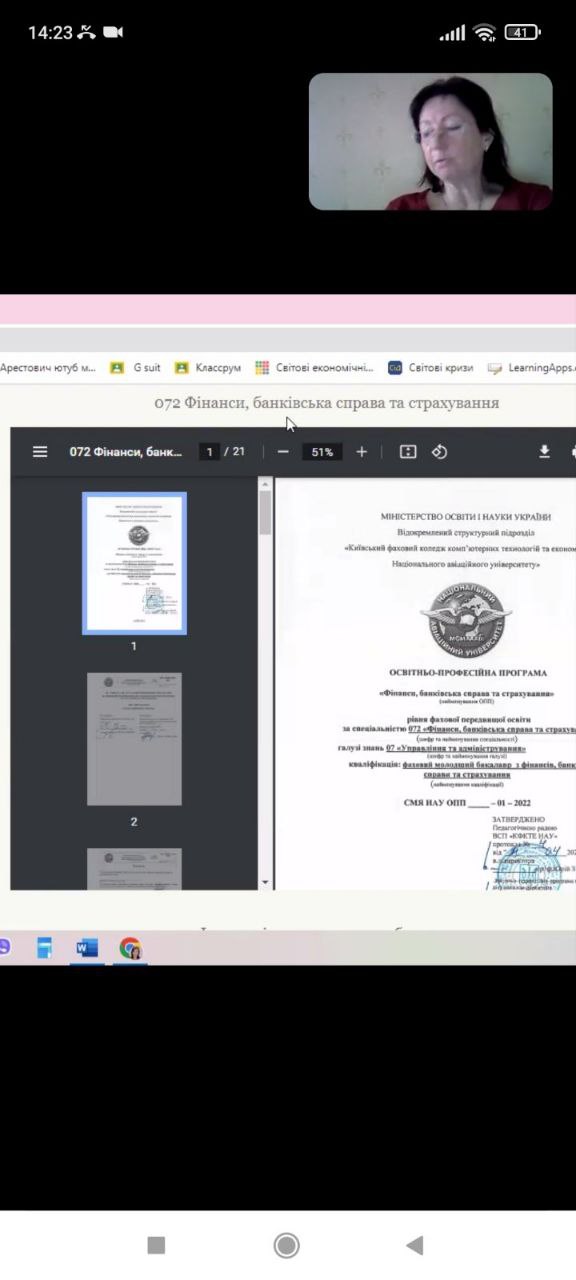The image size is (576, 1280).
Task: Open the G suit bookmark
Action: point(135,367)
